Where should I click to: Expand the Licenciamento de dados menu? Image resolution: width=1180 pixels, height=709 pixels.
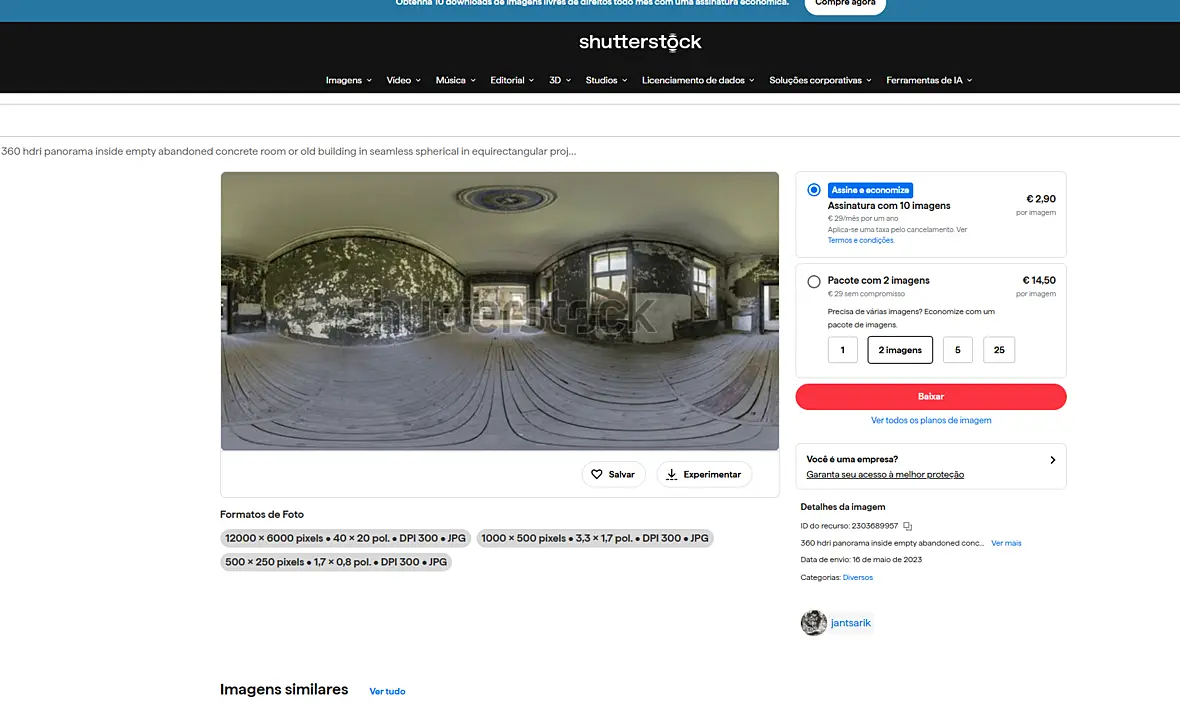tap(698, 80)
